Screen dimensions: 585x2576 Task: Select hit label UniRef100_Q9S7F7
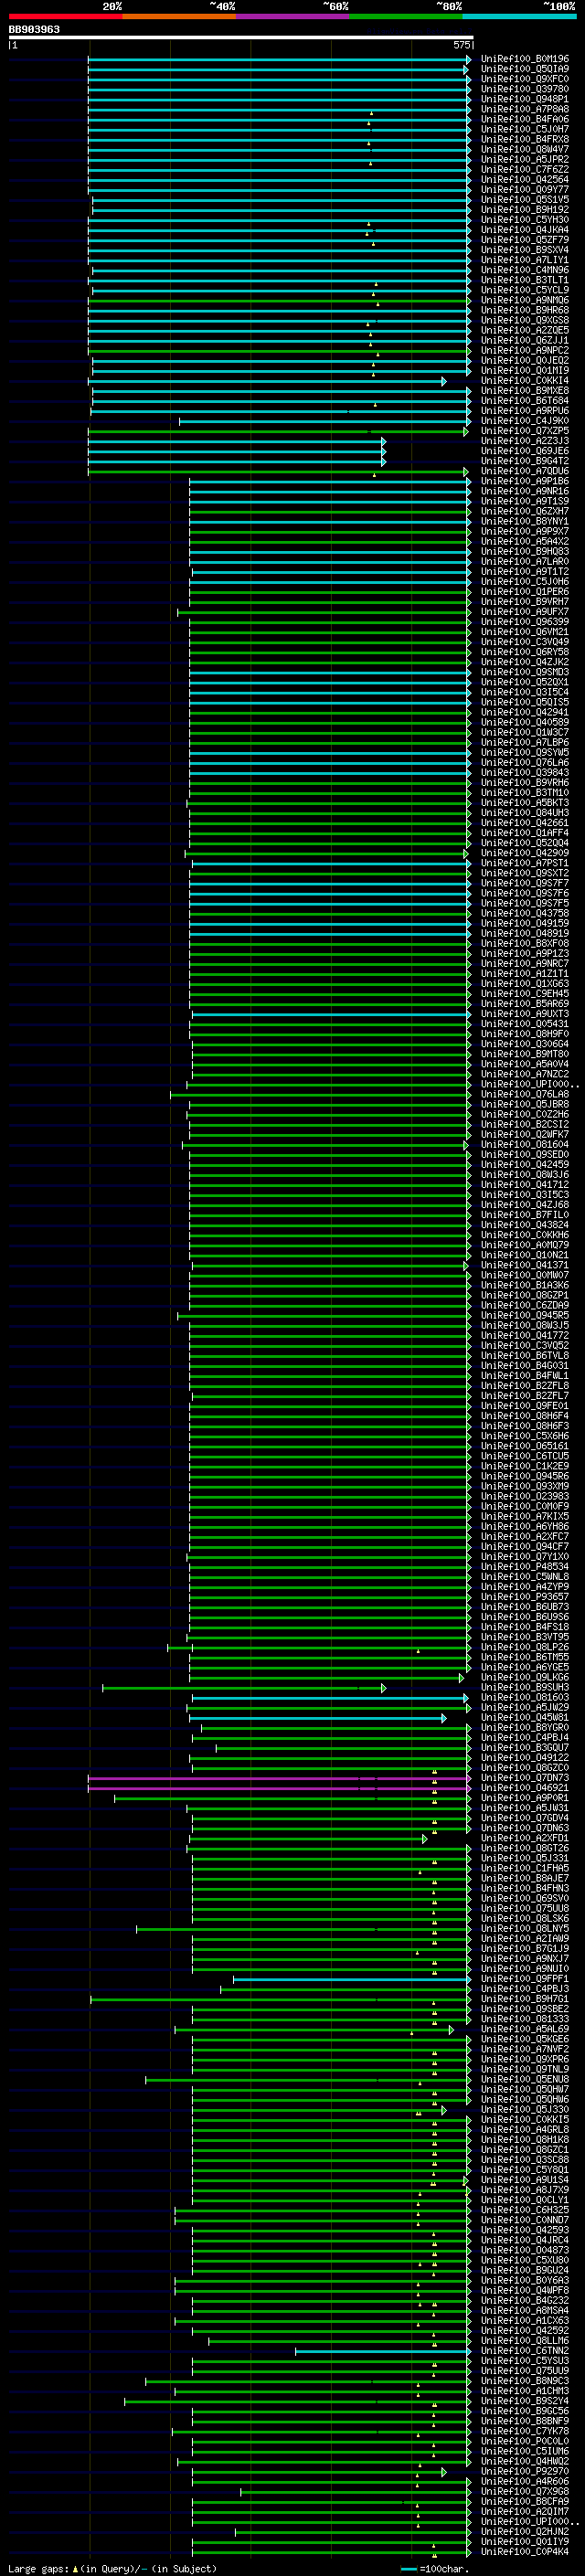(x=525, y=884)
